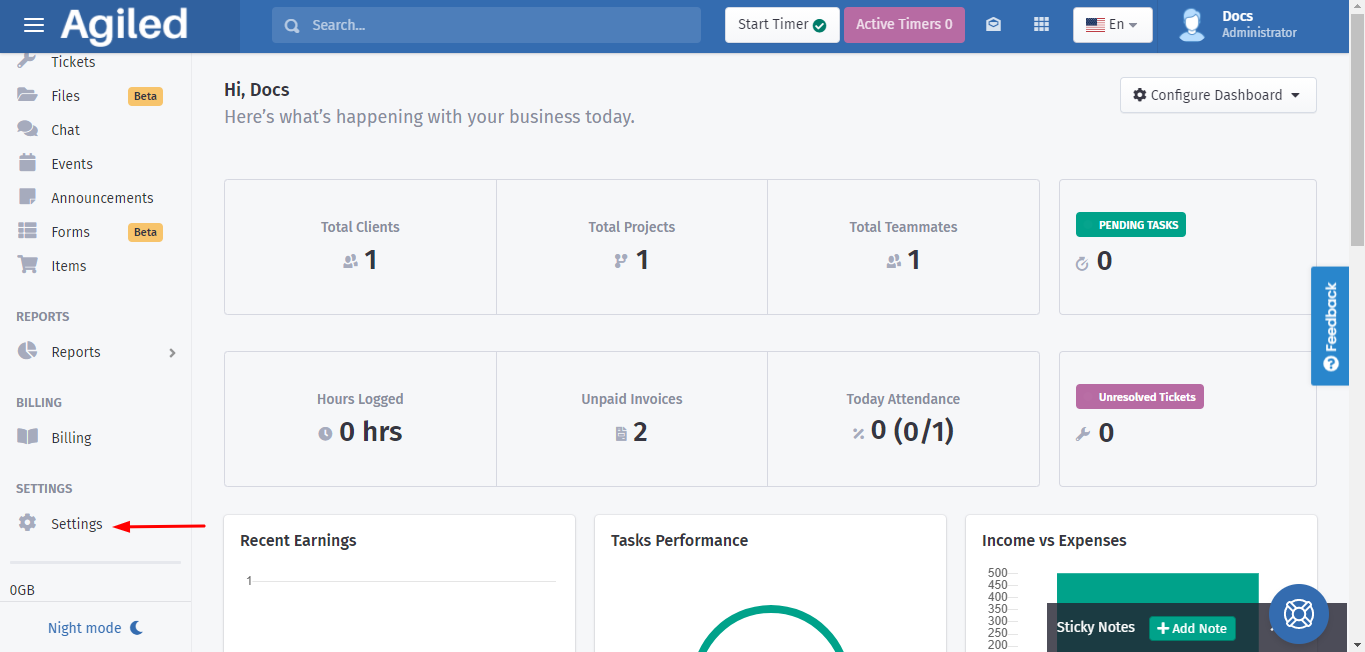
Task: Click the Items shopping cart icon
Action: [28, 265]
